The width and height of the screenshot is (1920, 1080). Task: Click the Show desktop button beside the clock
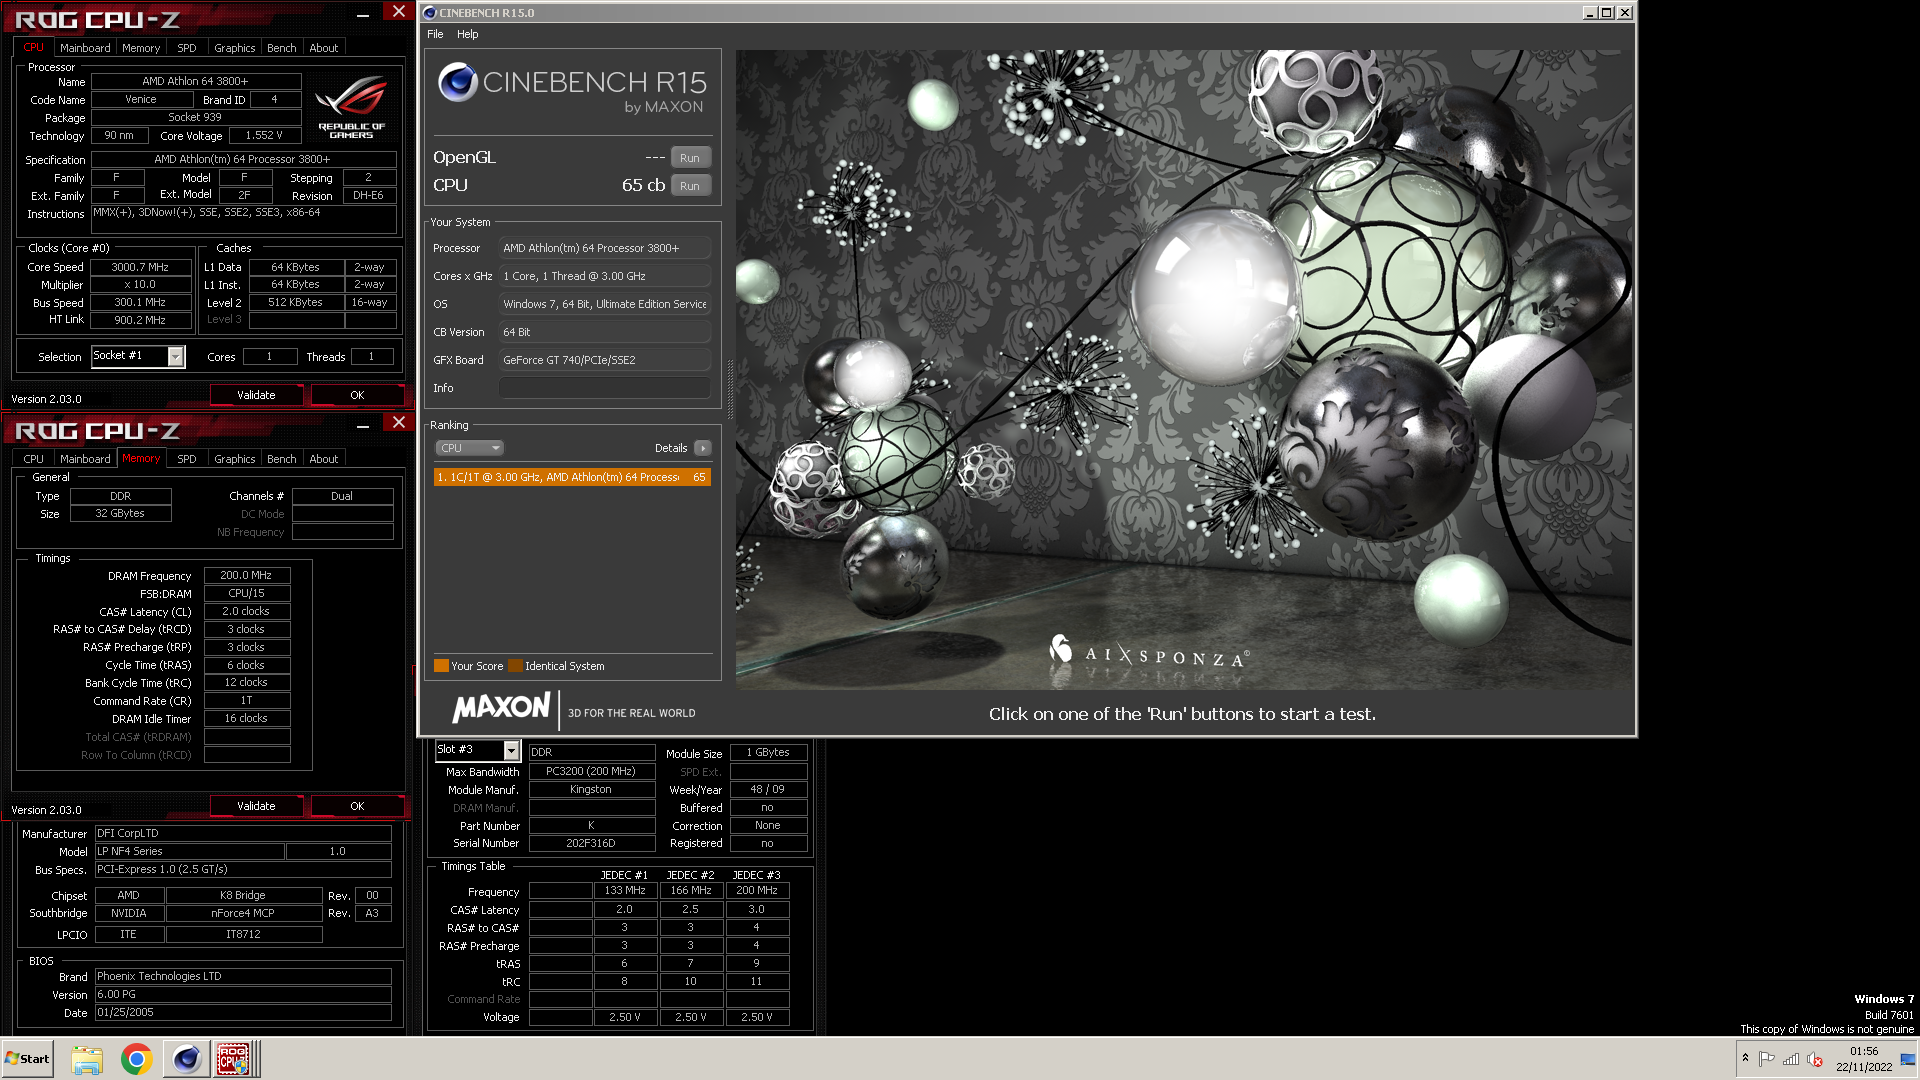1908,1059
